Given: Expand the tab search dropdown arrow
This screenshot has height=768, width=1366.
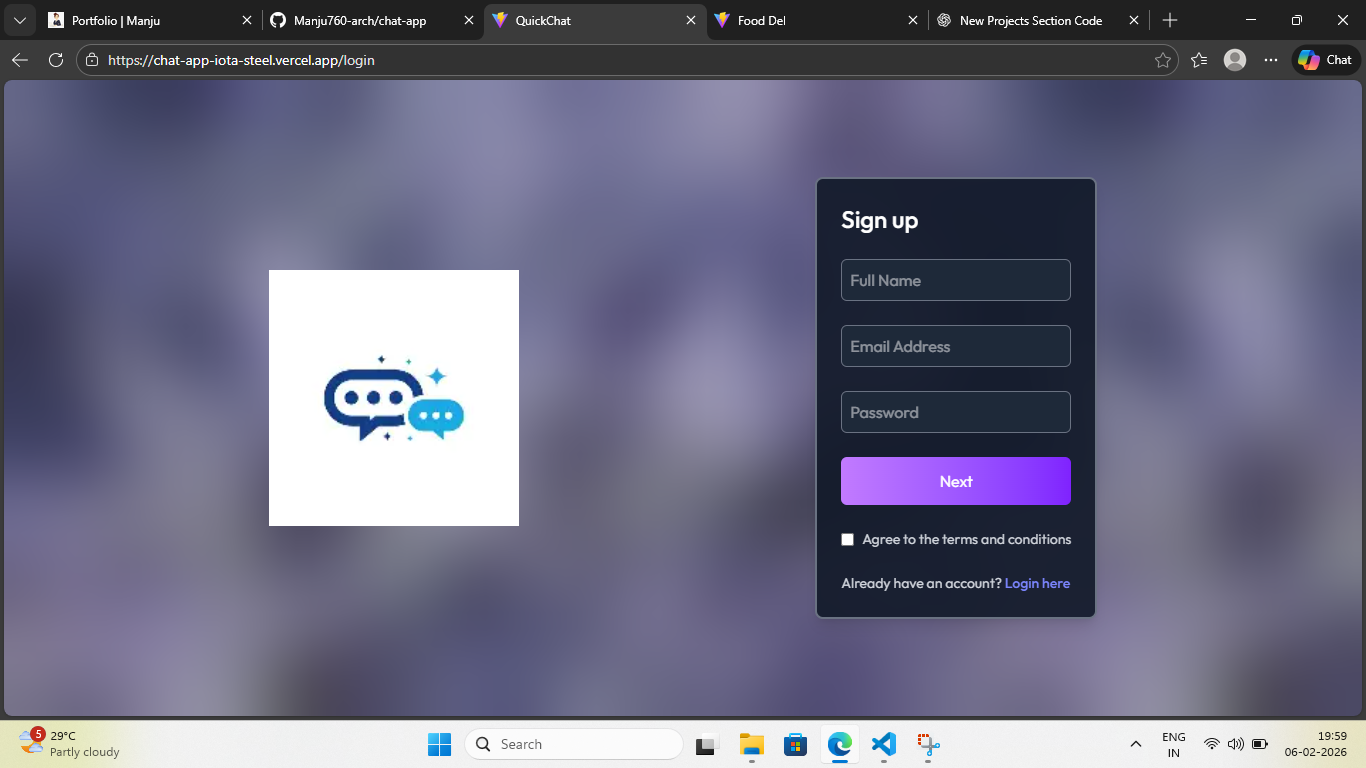Looking at the screenshot, I should (x=20, y=20).
